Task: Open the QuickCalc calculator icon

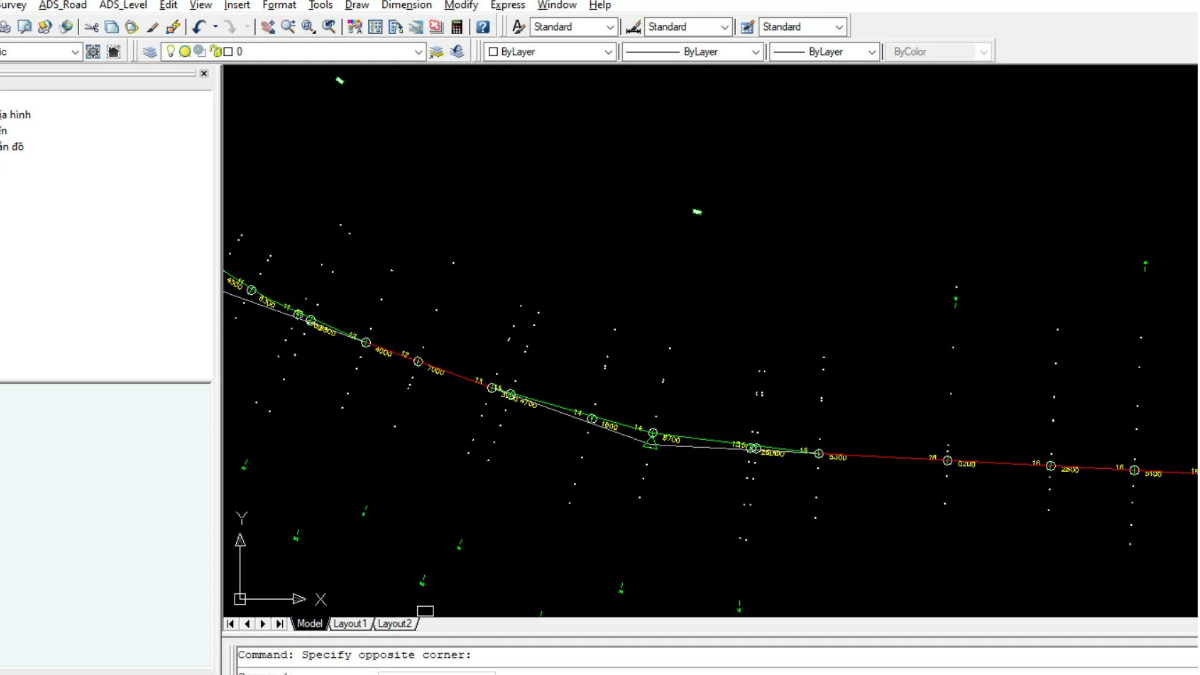Action: [x=457, y=27]
